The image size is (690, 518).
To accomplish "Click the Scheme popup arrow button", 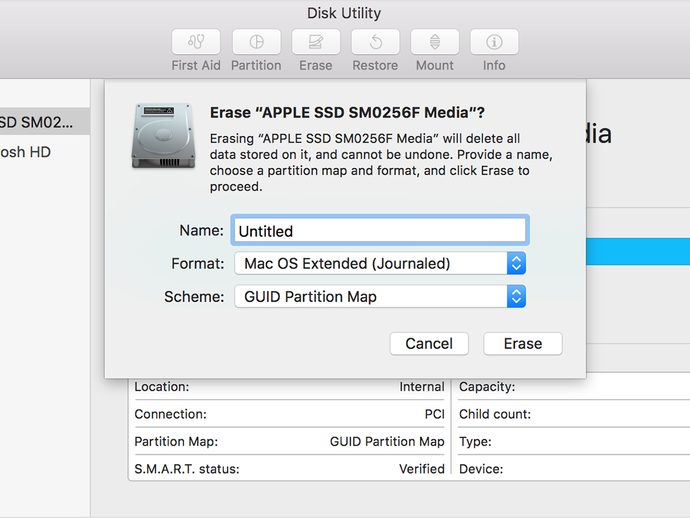I will [516, 297].
